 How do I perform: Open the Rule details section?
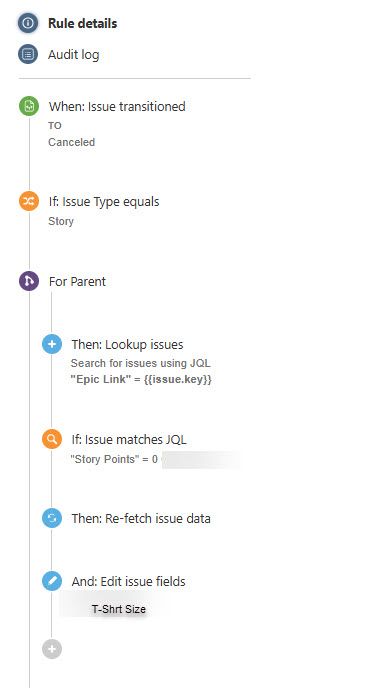83,23
